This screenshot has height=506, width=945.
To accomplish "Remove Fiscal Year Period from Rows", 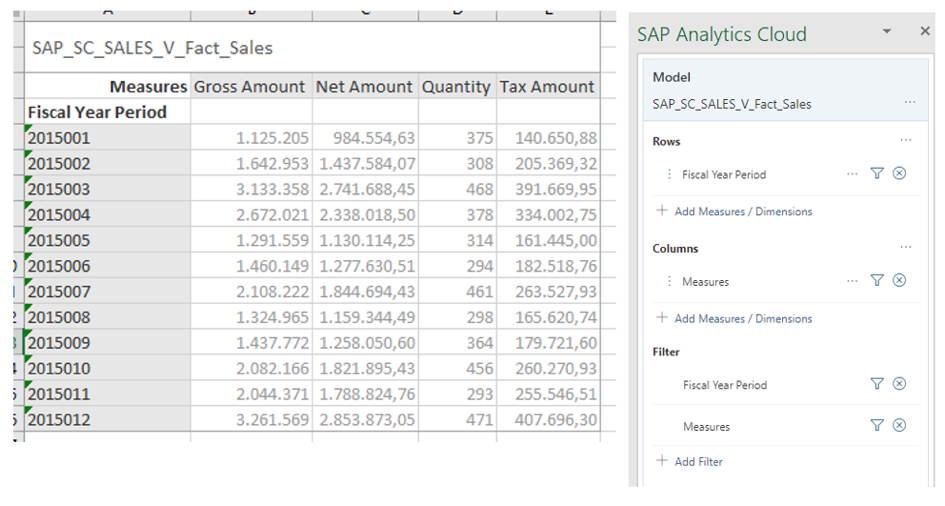I will coord(899,174).
